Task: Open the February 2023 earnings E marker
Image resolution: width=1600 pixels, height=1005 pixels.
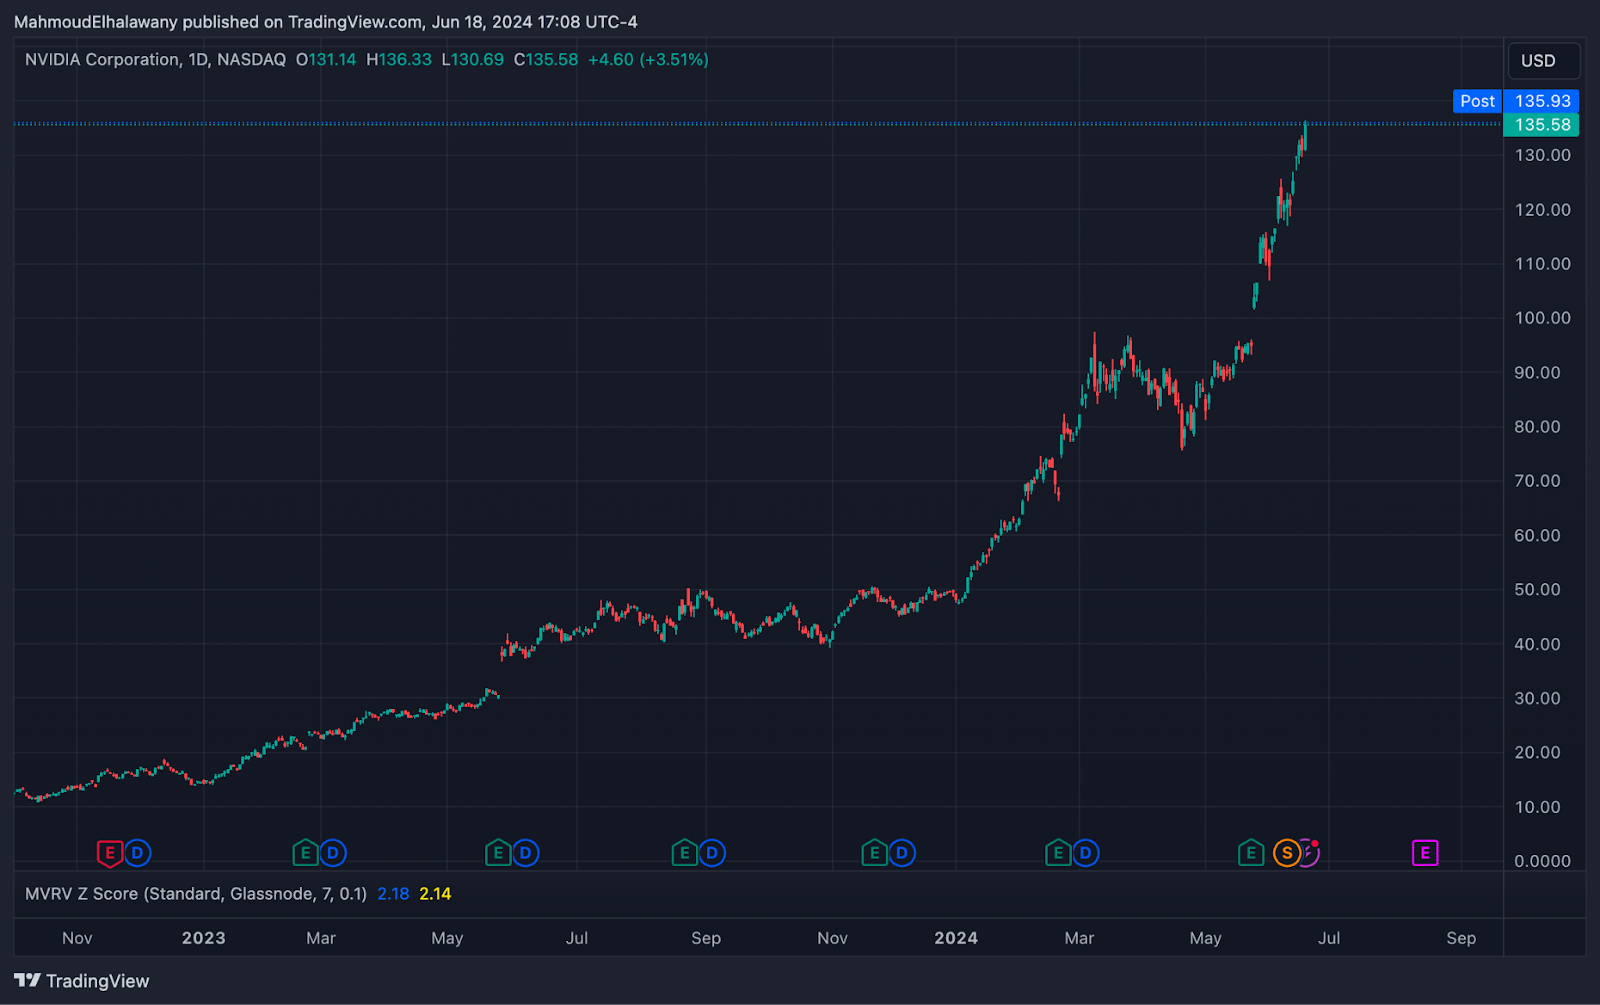Action: pos(305,853)
